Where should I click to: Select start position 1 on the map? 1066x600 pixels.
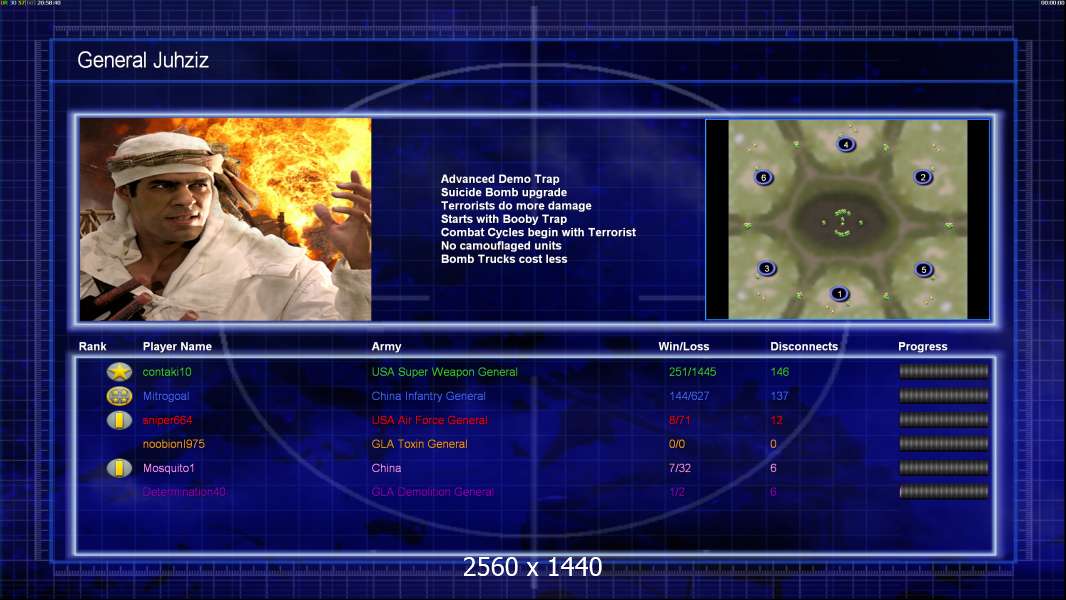pos(840,294)
